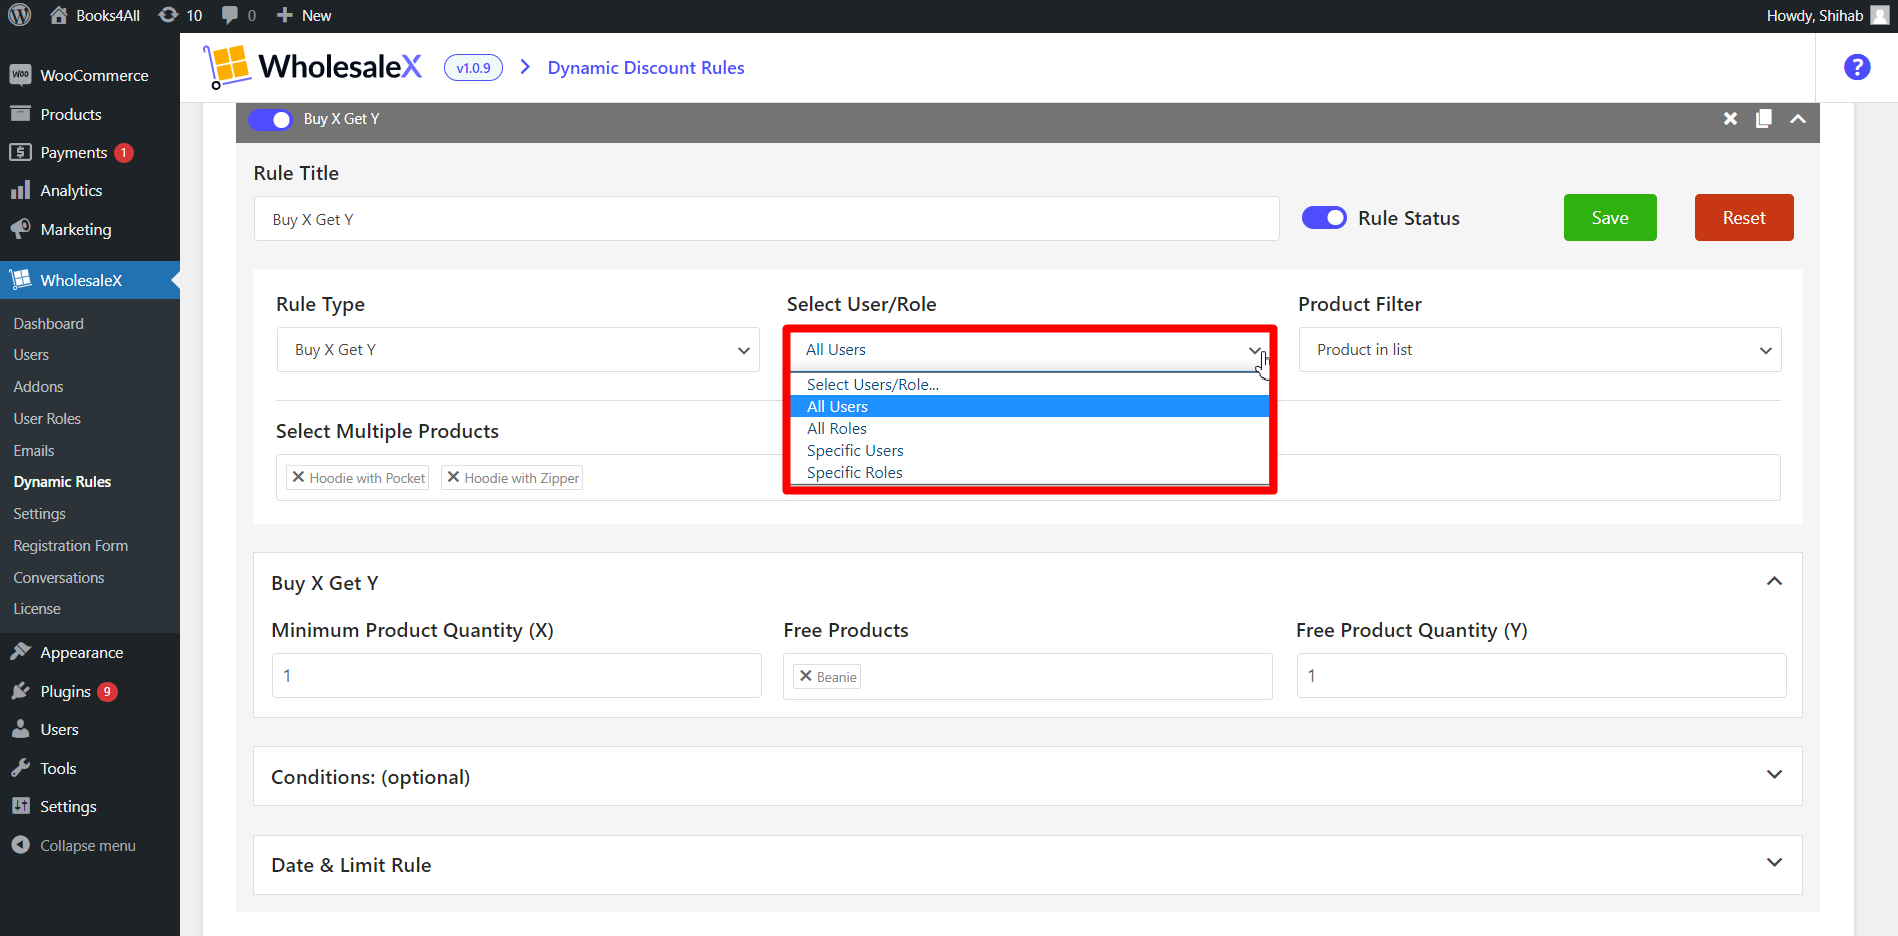This screenshot has width=1898, height=936.
Task: Collapse the Buy X Get Y section
Action: point(1774,582)
